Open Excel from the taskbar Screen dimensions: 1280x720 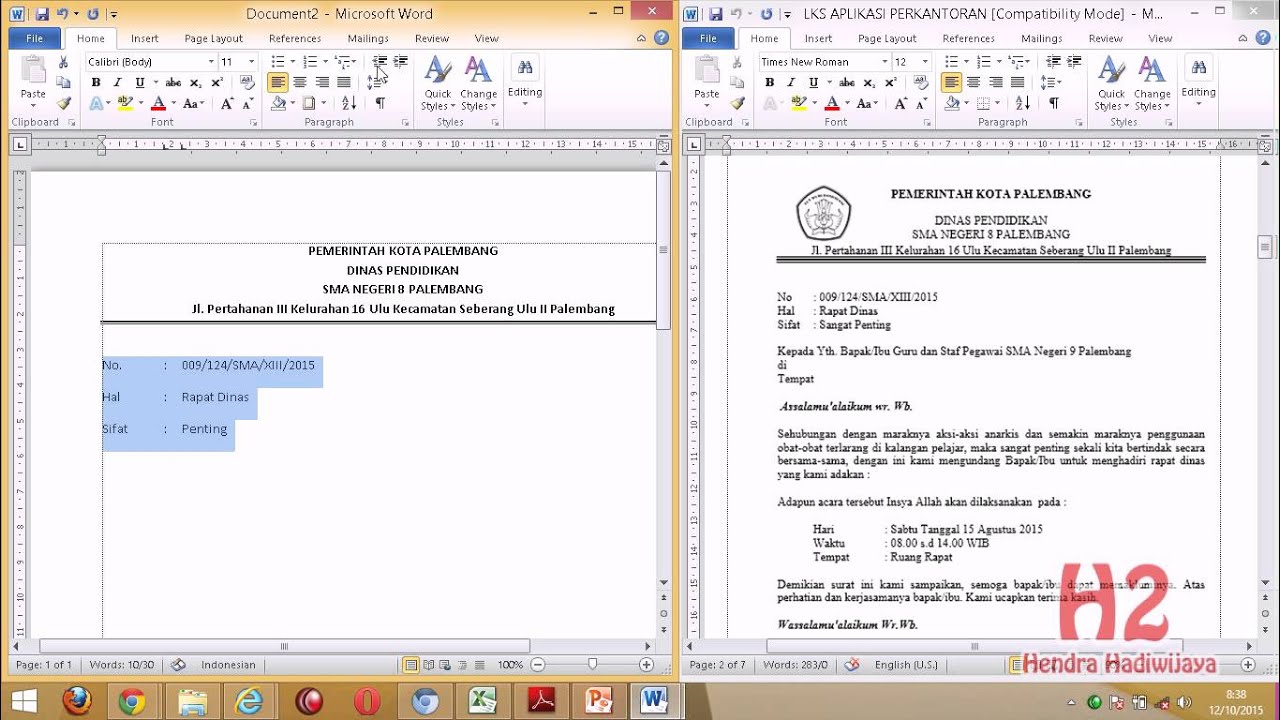483,701
